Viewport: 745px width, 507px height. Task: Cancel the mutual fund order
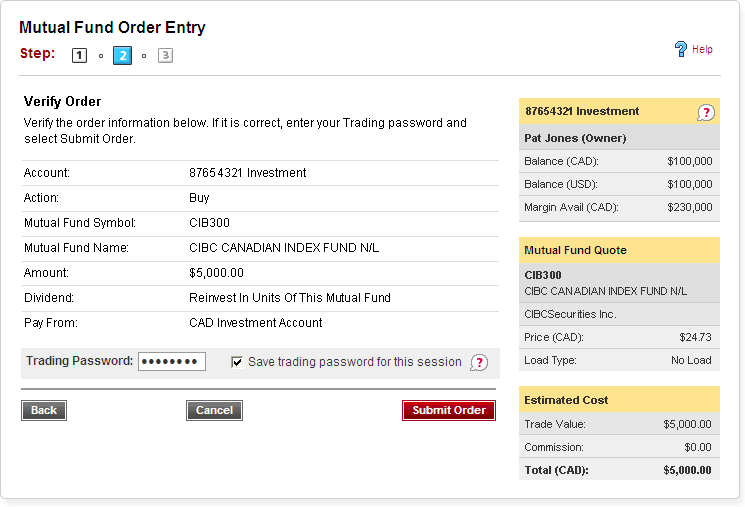[214, 410]
